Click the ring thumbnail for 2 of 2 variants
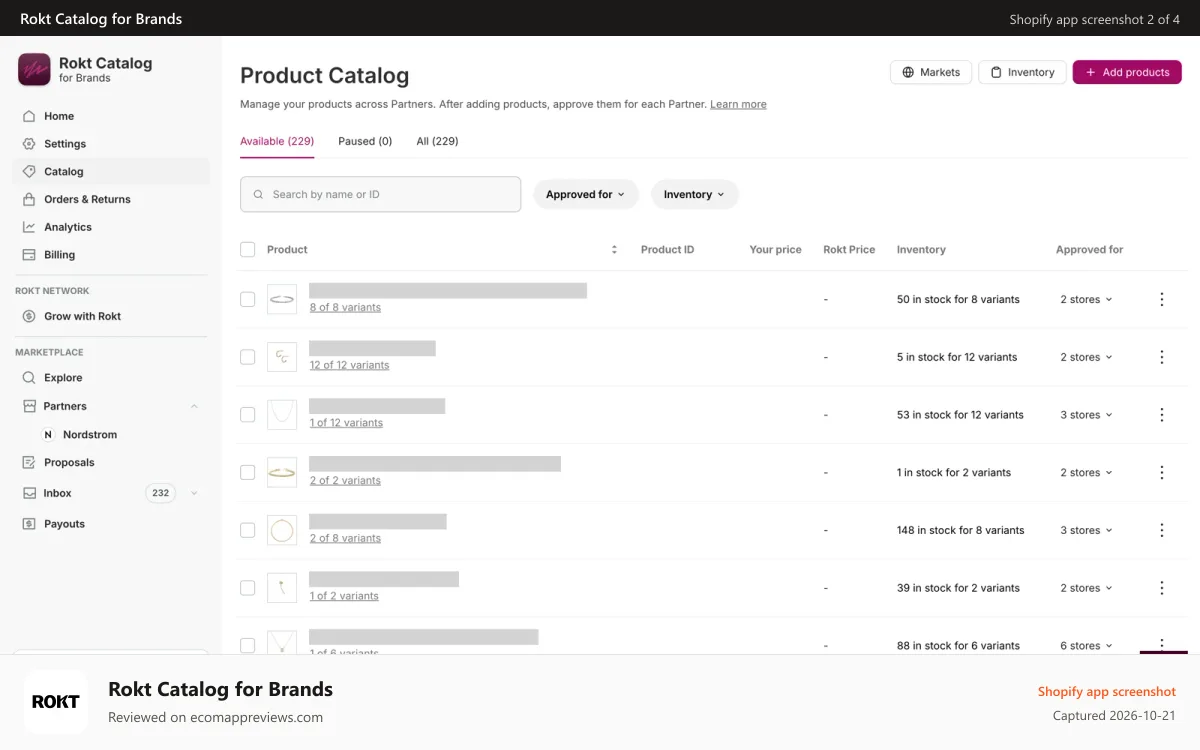Viewport: 1200px width, 750px height. (282, 473)
